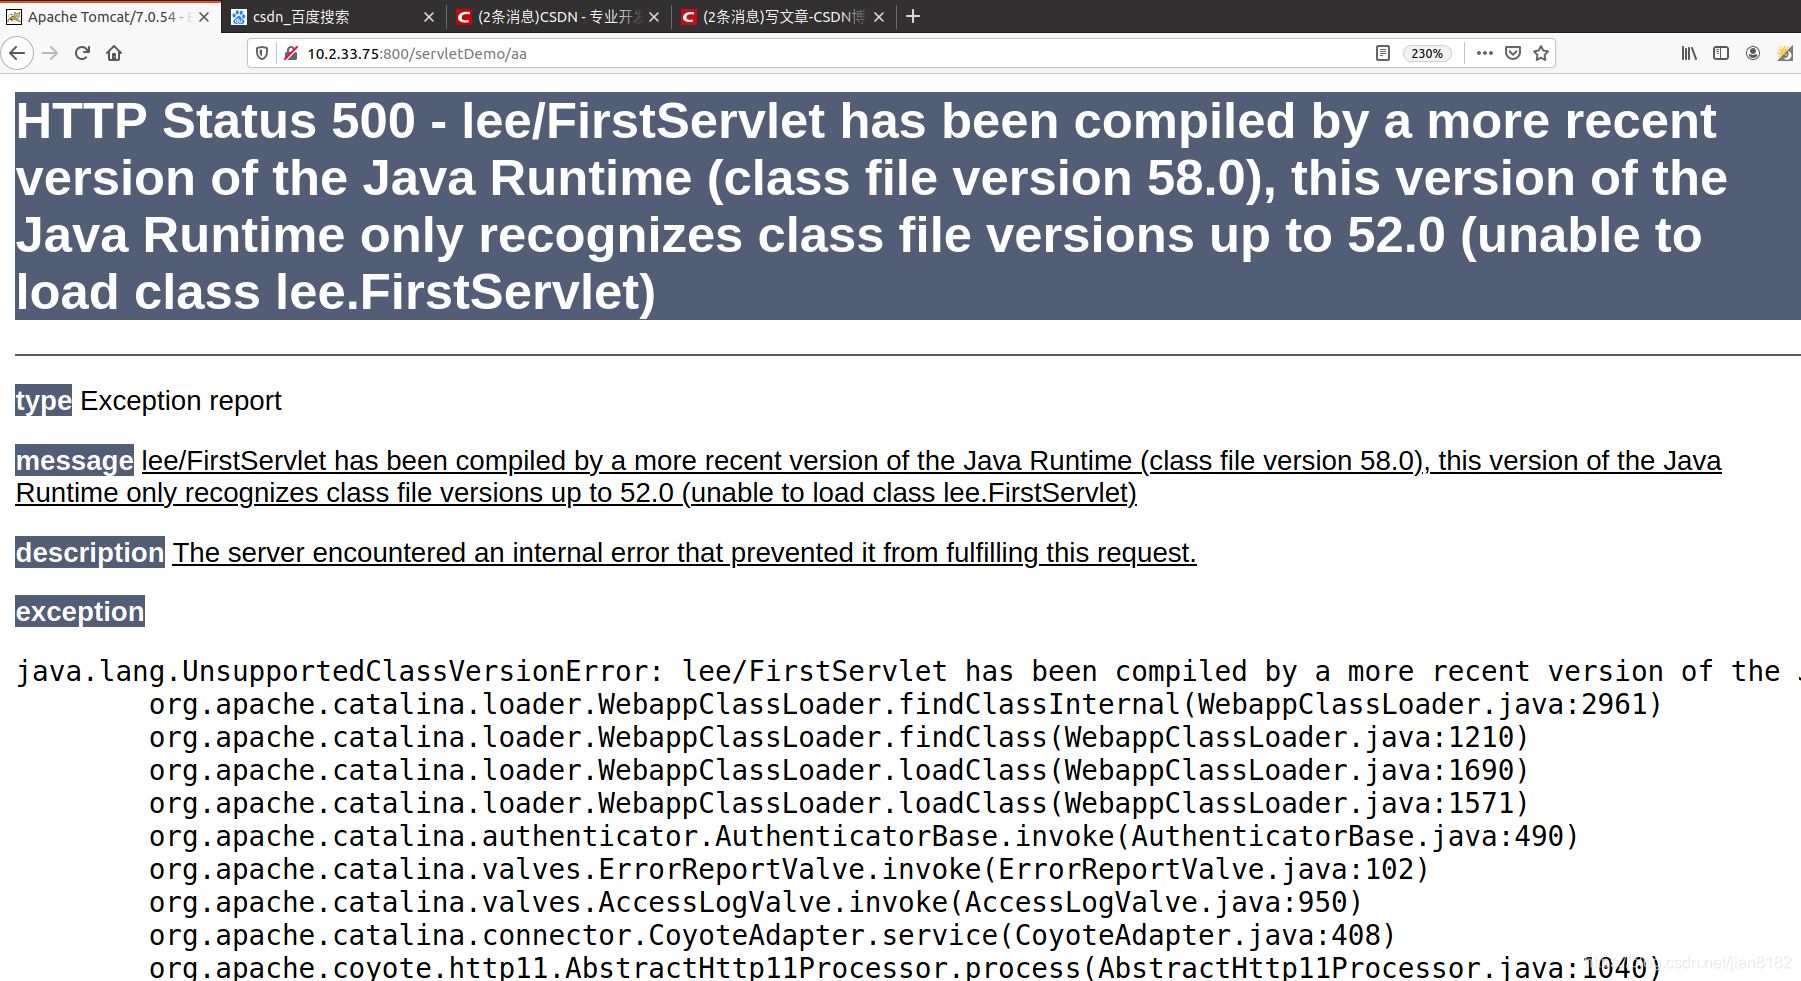Save this page to Pocket
The height and width of the screenshot is (981, 1801).
(x=1512, y=53)
